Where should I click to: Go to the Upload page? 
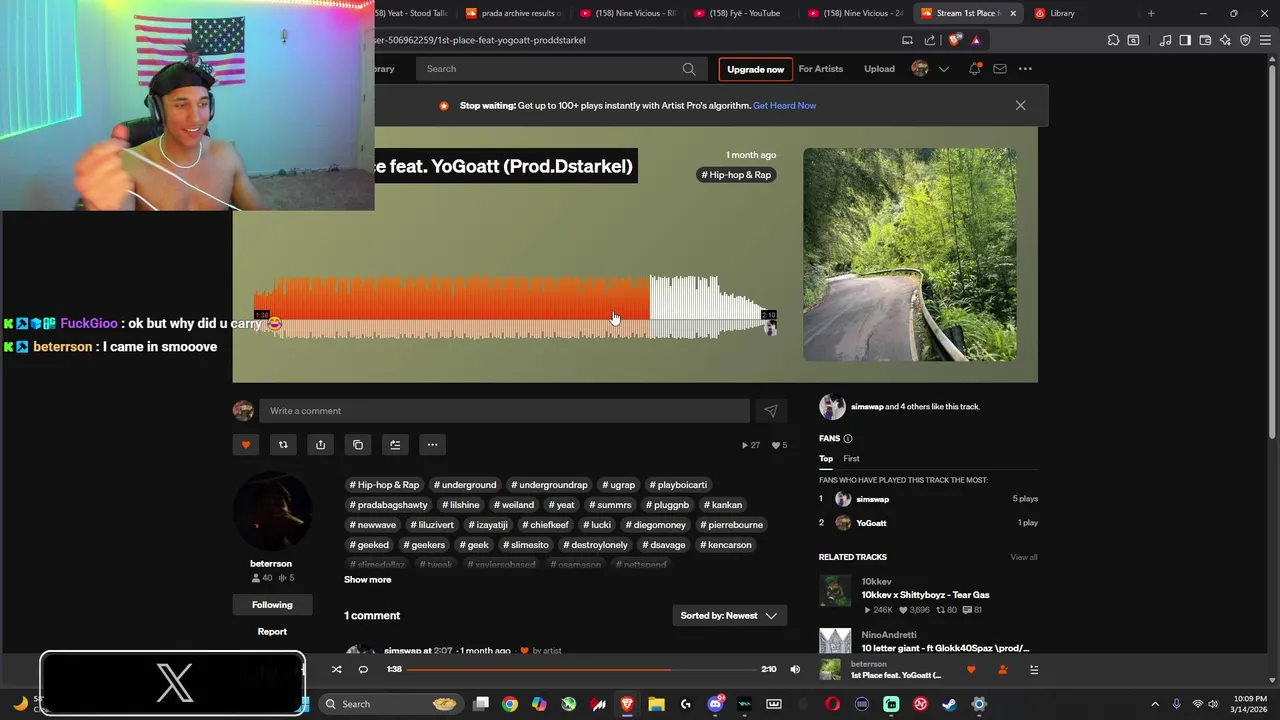coord(879,69)
